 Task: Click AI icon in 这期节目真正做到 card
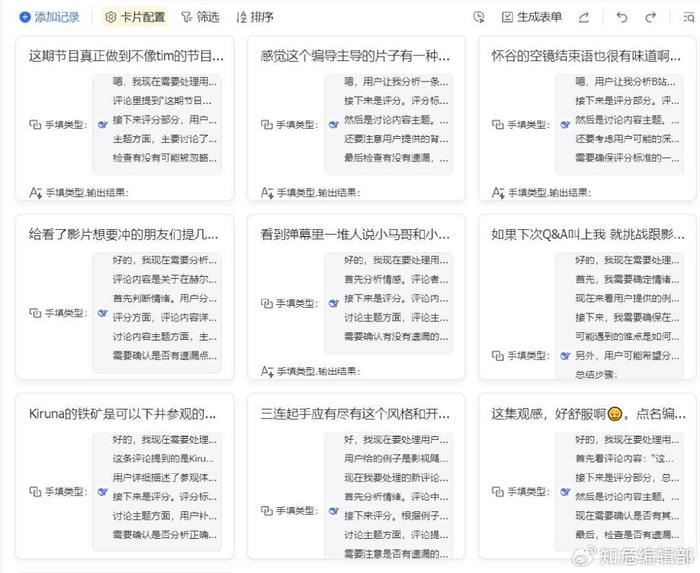[103, 125]
